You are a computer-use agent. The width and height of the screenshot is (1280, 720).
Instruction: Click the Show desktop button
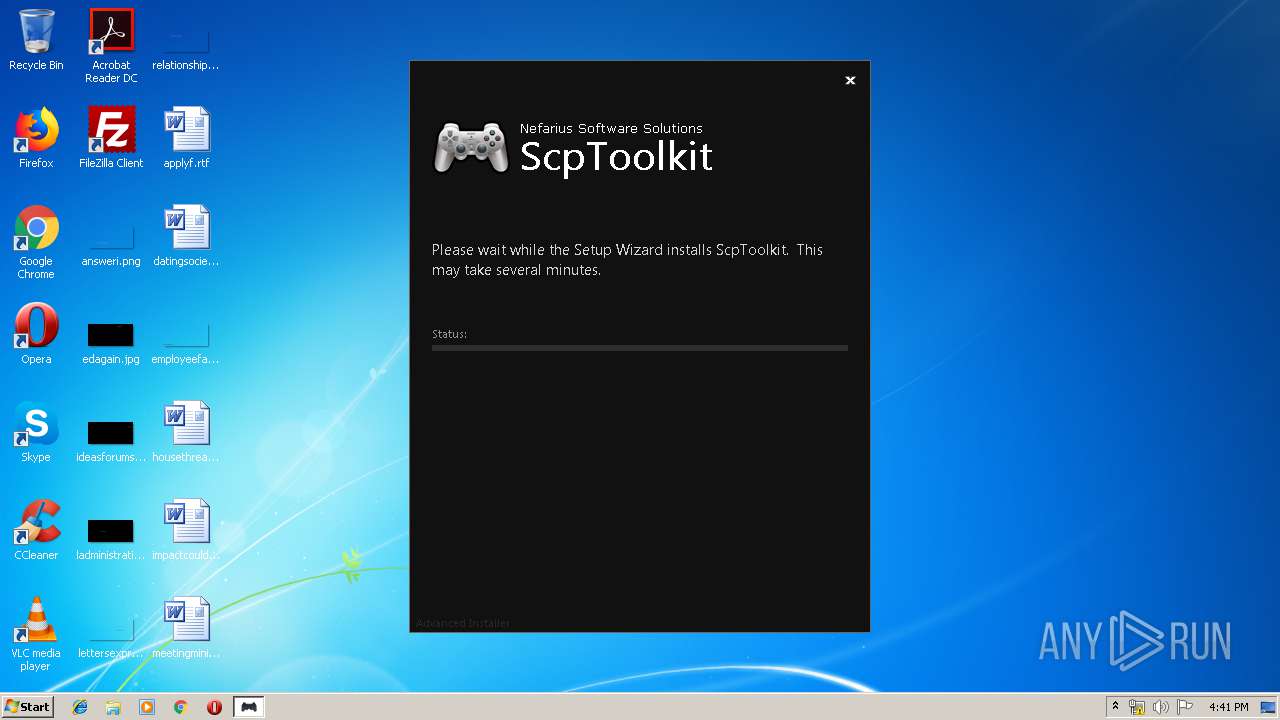[1270, 707]
